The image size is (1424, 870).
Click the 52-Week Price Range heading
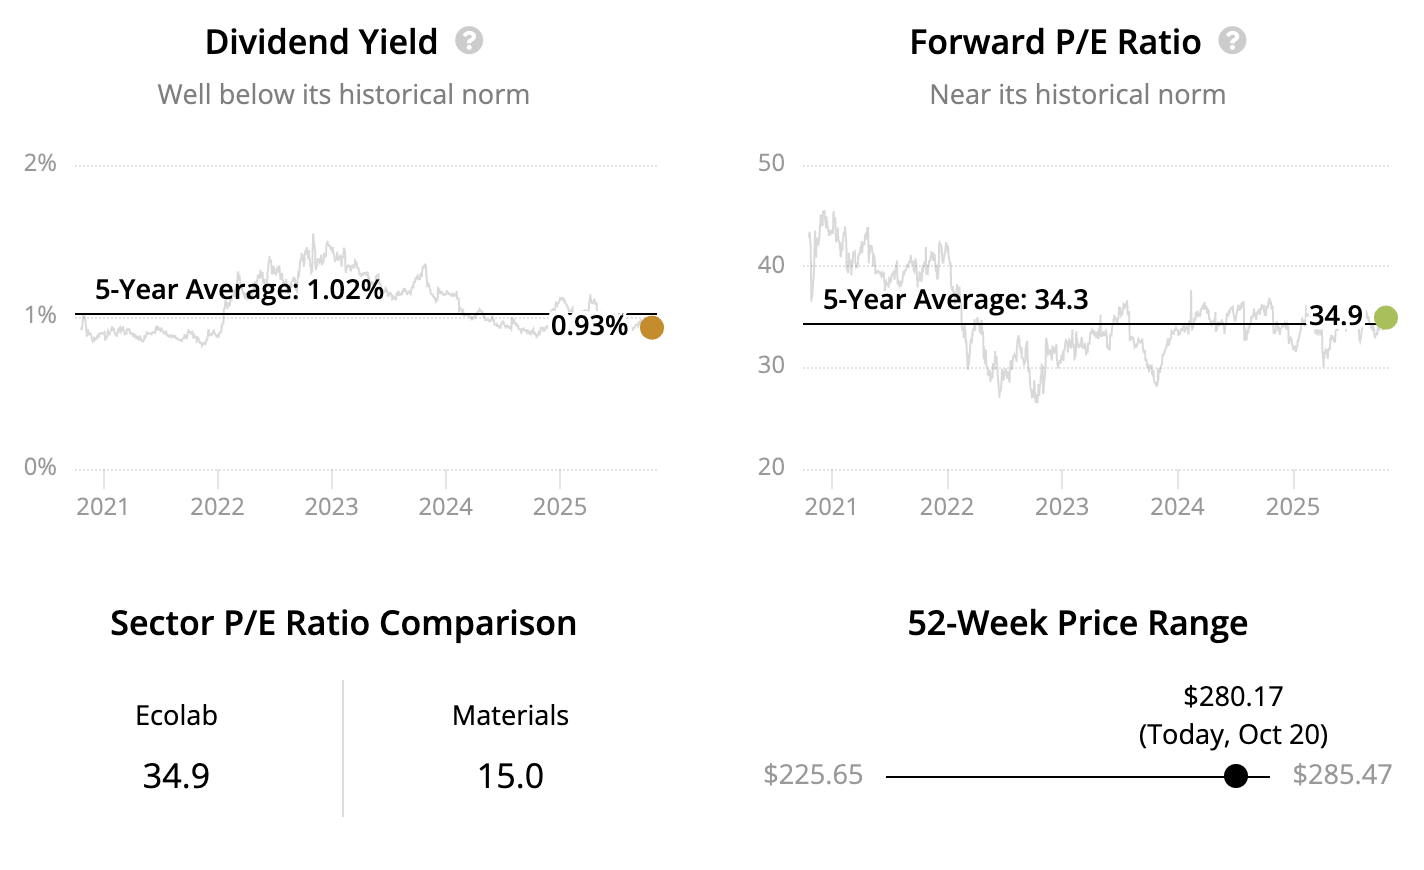[x=1077, y=623]
